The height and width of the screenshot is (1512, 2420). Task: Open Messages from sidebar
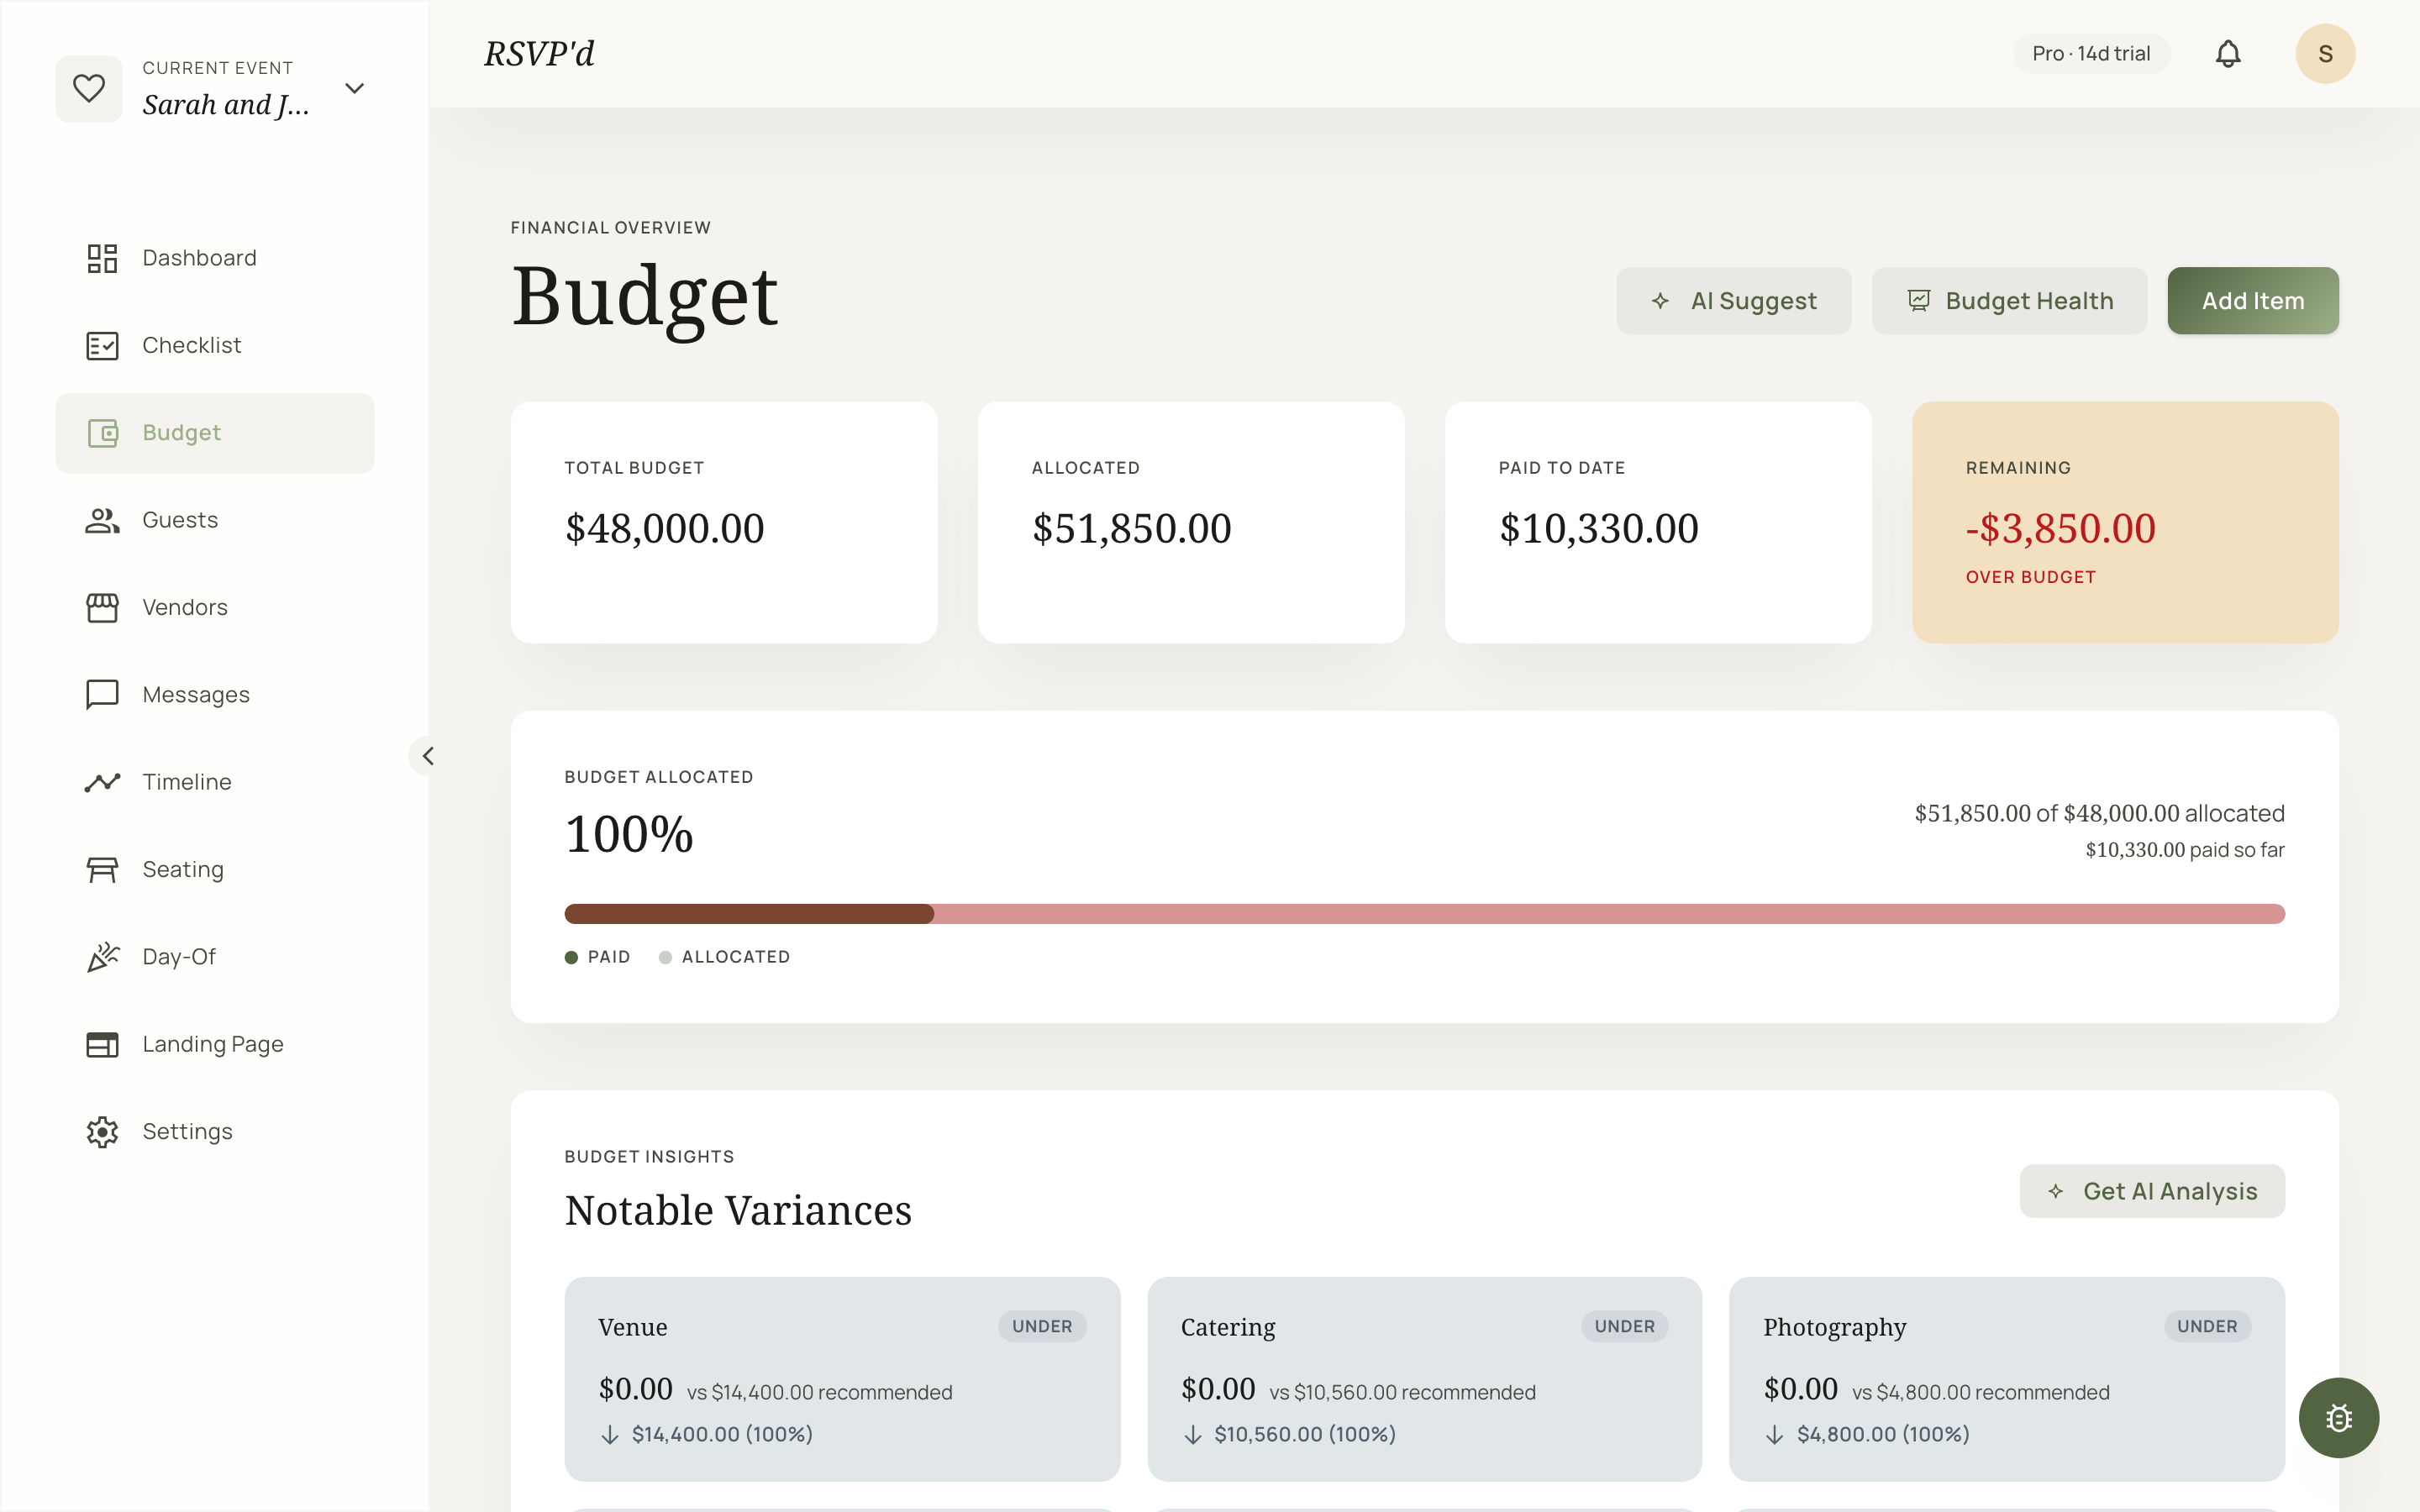pyautogui.click(x=215, y=695)
